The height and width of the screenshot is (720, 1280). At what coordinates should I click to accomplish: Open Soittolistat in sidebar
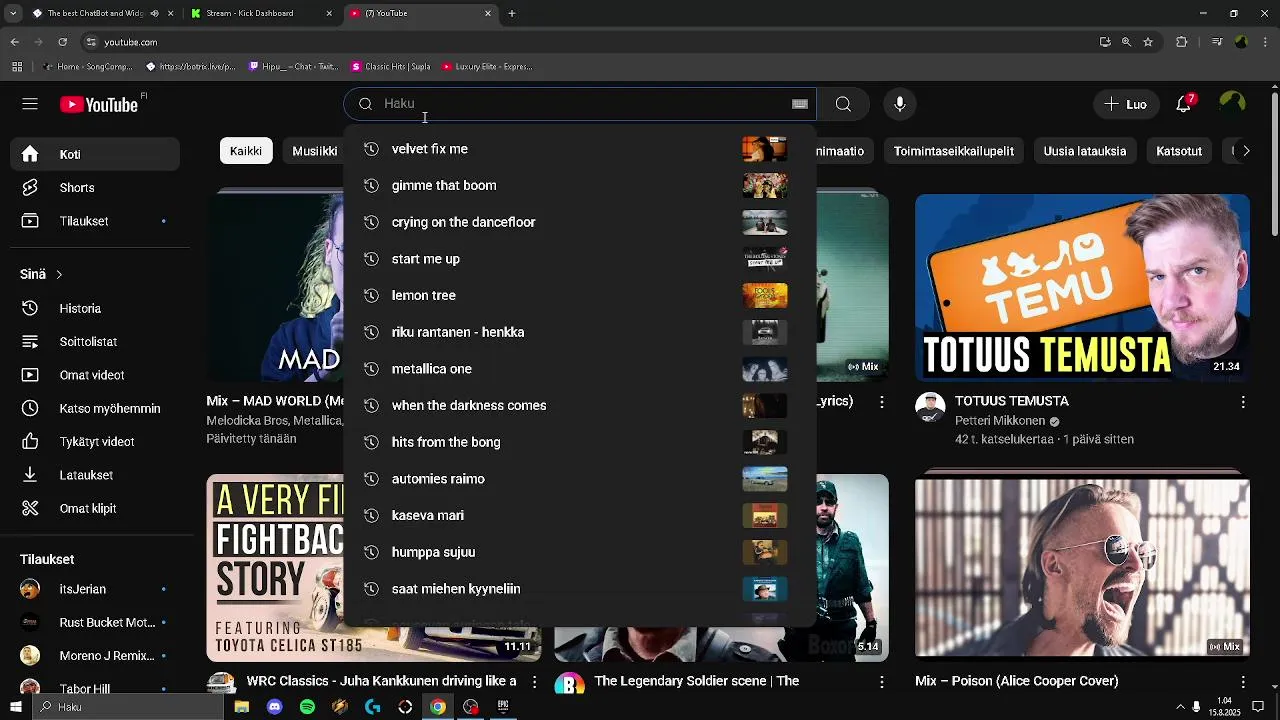(x=96, y=342)
